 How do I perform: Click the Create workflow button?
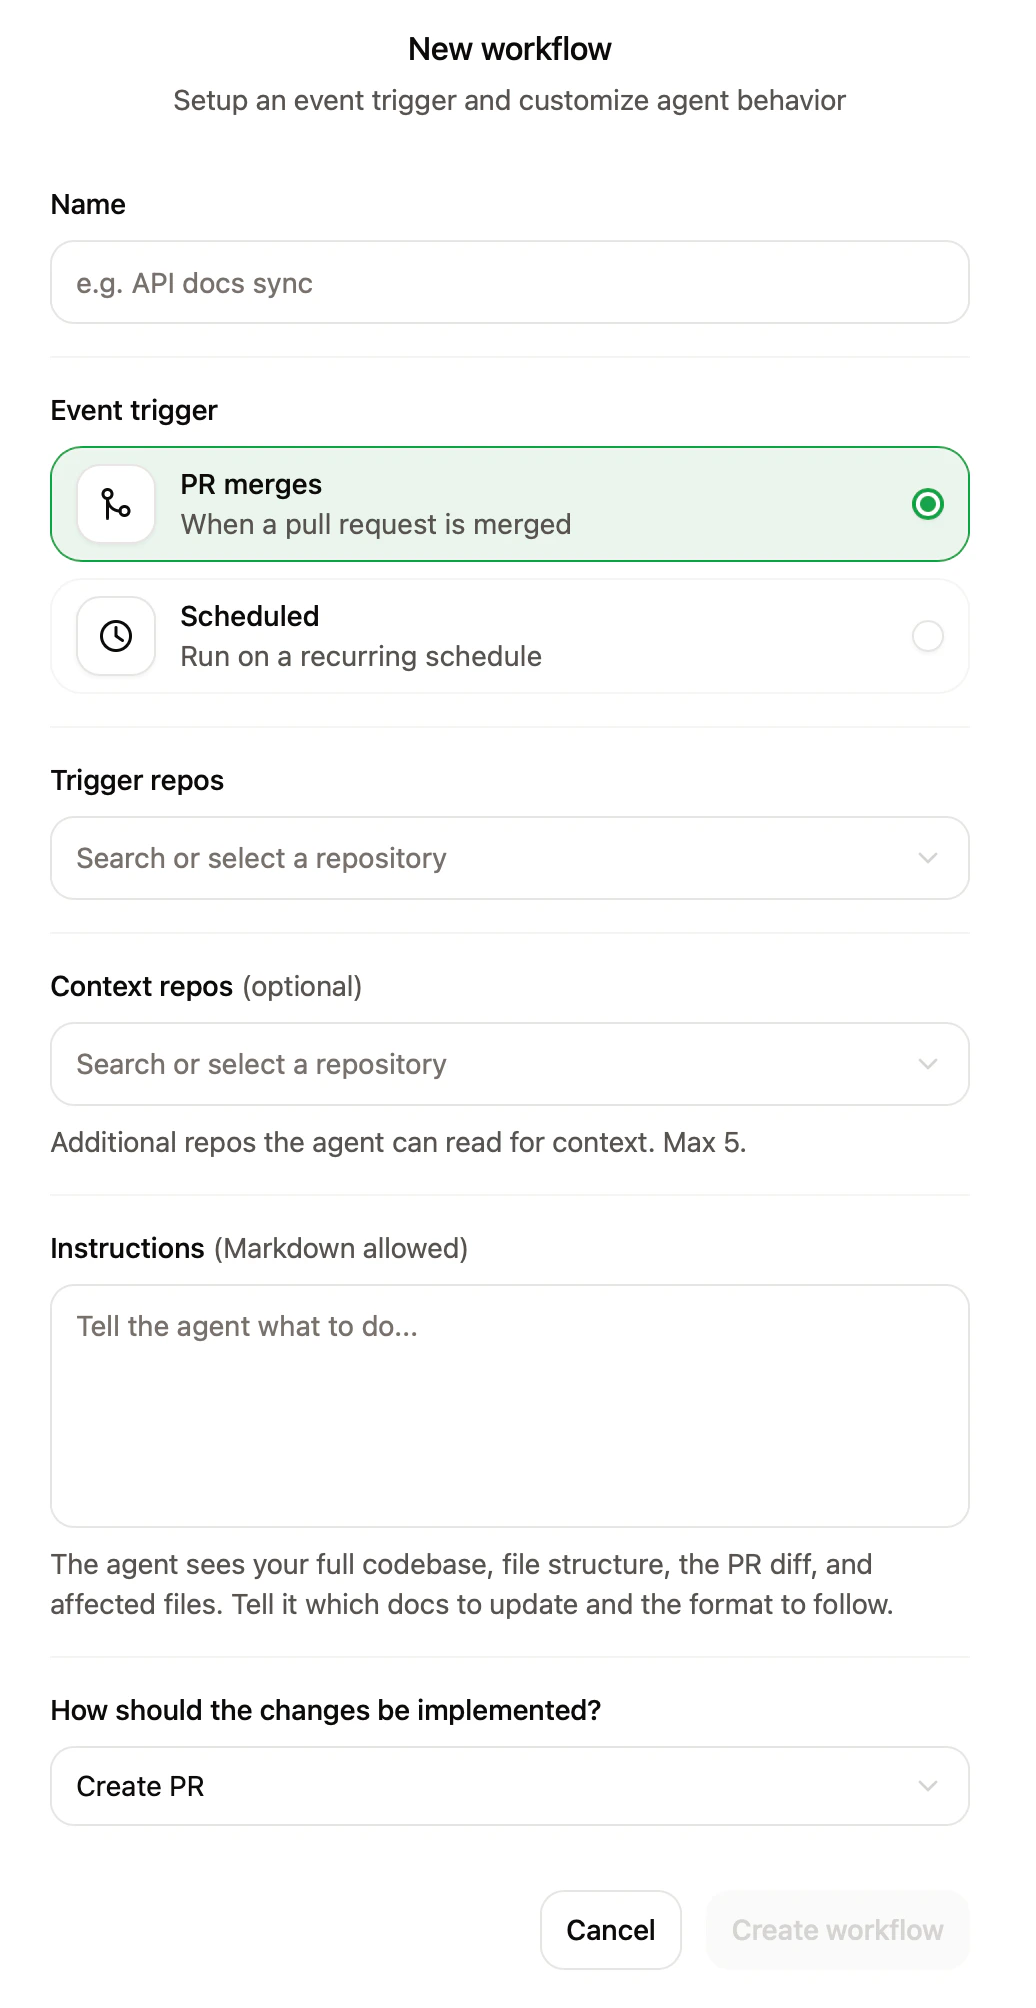point(838,1930)
